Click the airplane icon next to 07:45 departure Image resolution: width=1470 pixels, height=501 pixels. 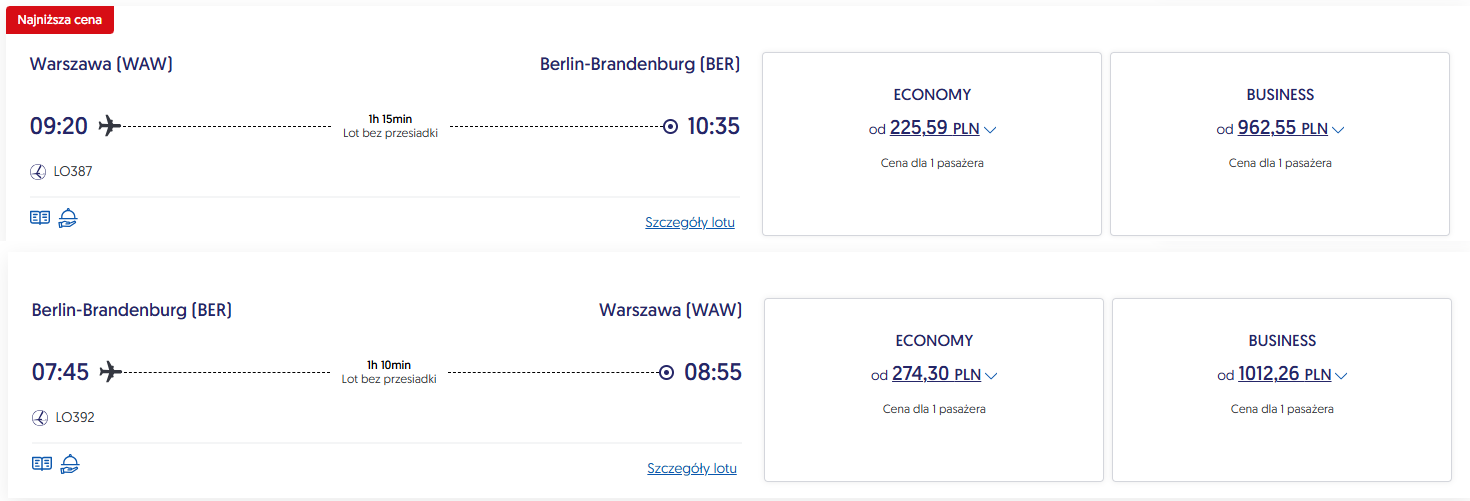(110, 372)
